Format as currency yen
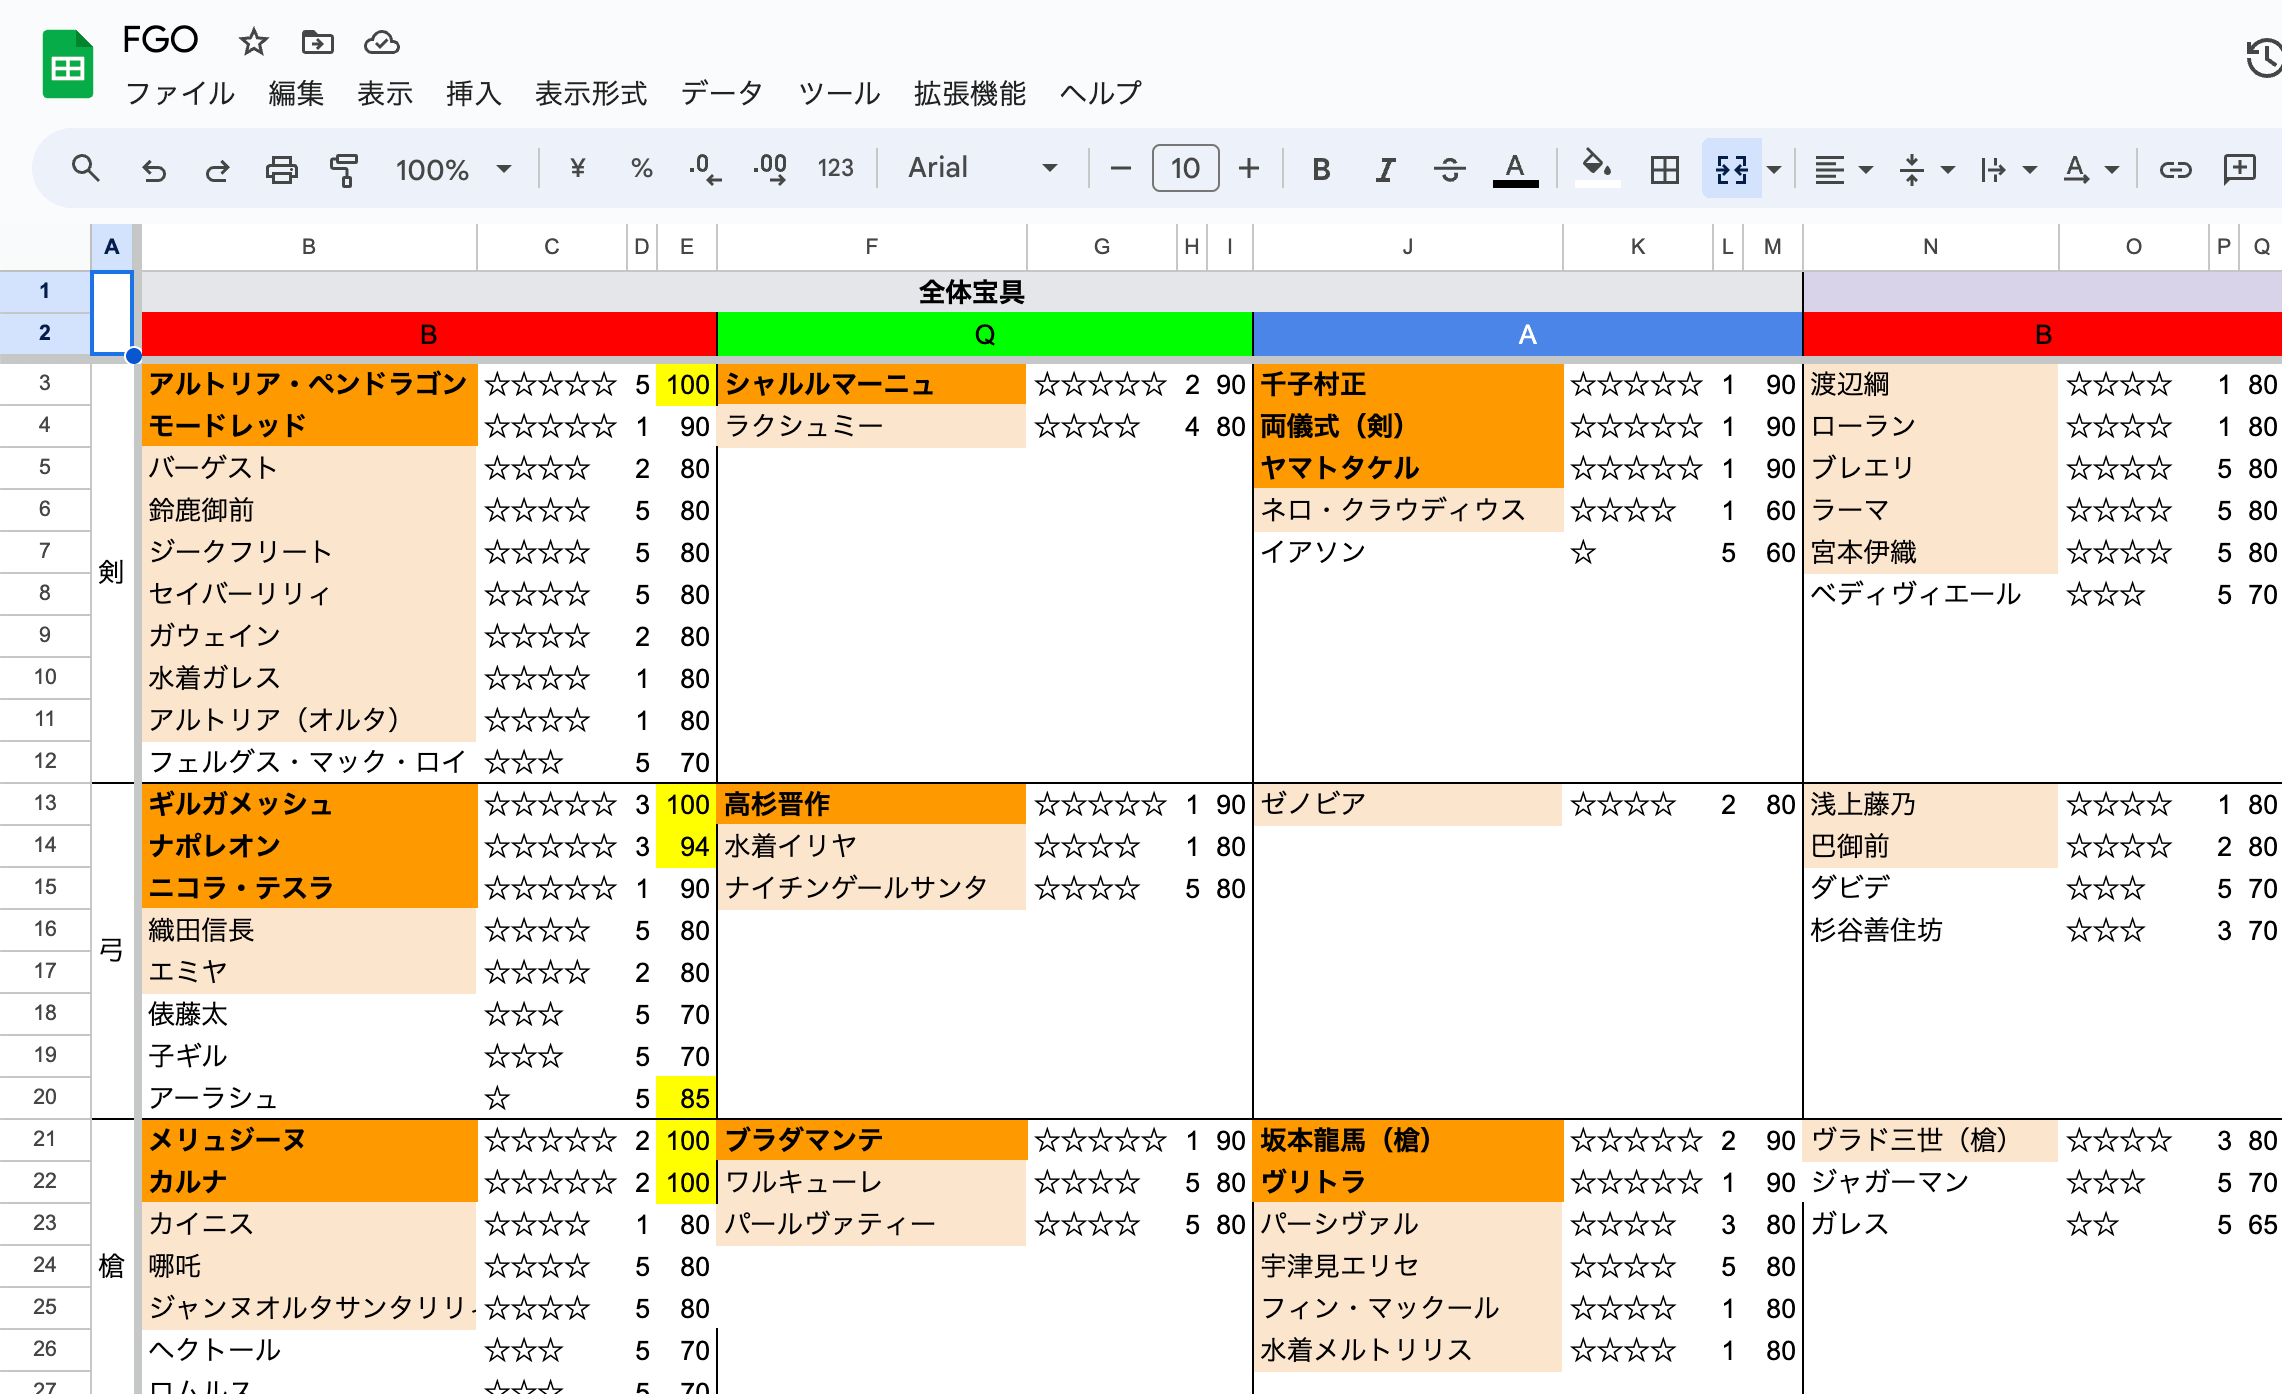The height and width of the screenshot is (1394, 2282). pos(577,168)
